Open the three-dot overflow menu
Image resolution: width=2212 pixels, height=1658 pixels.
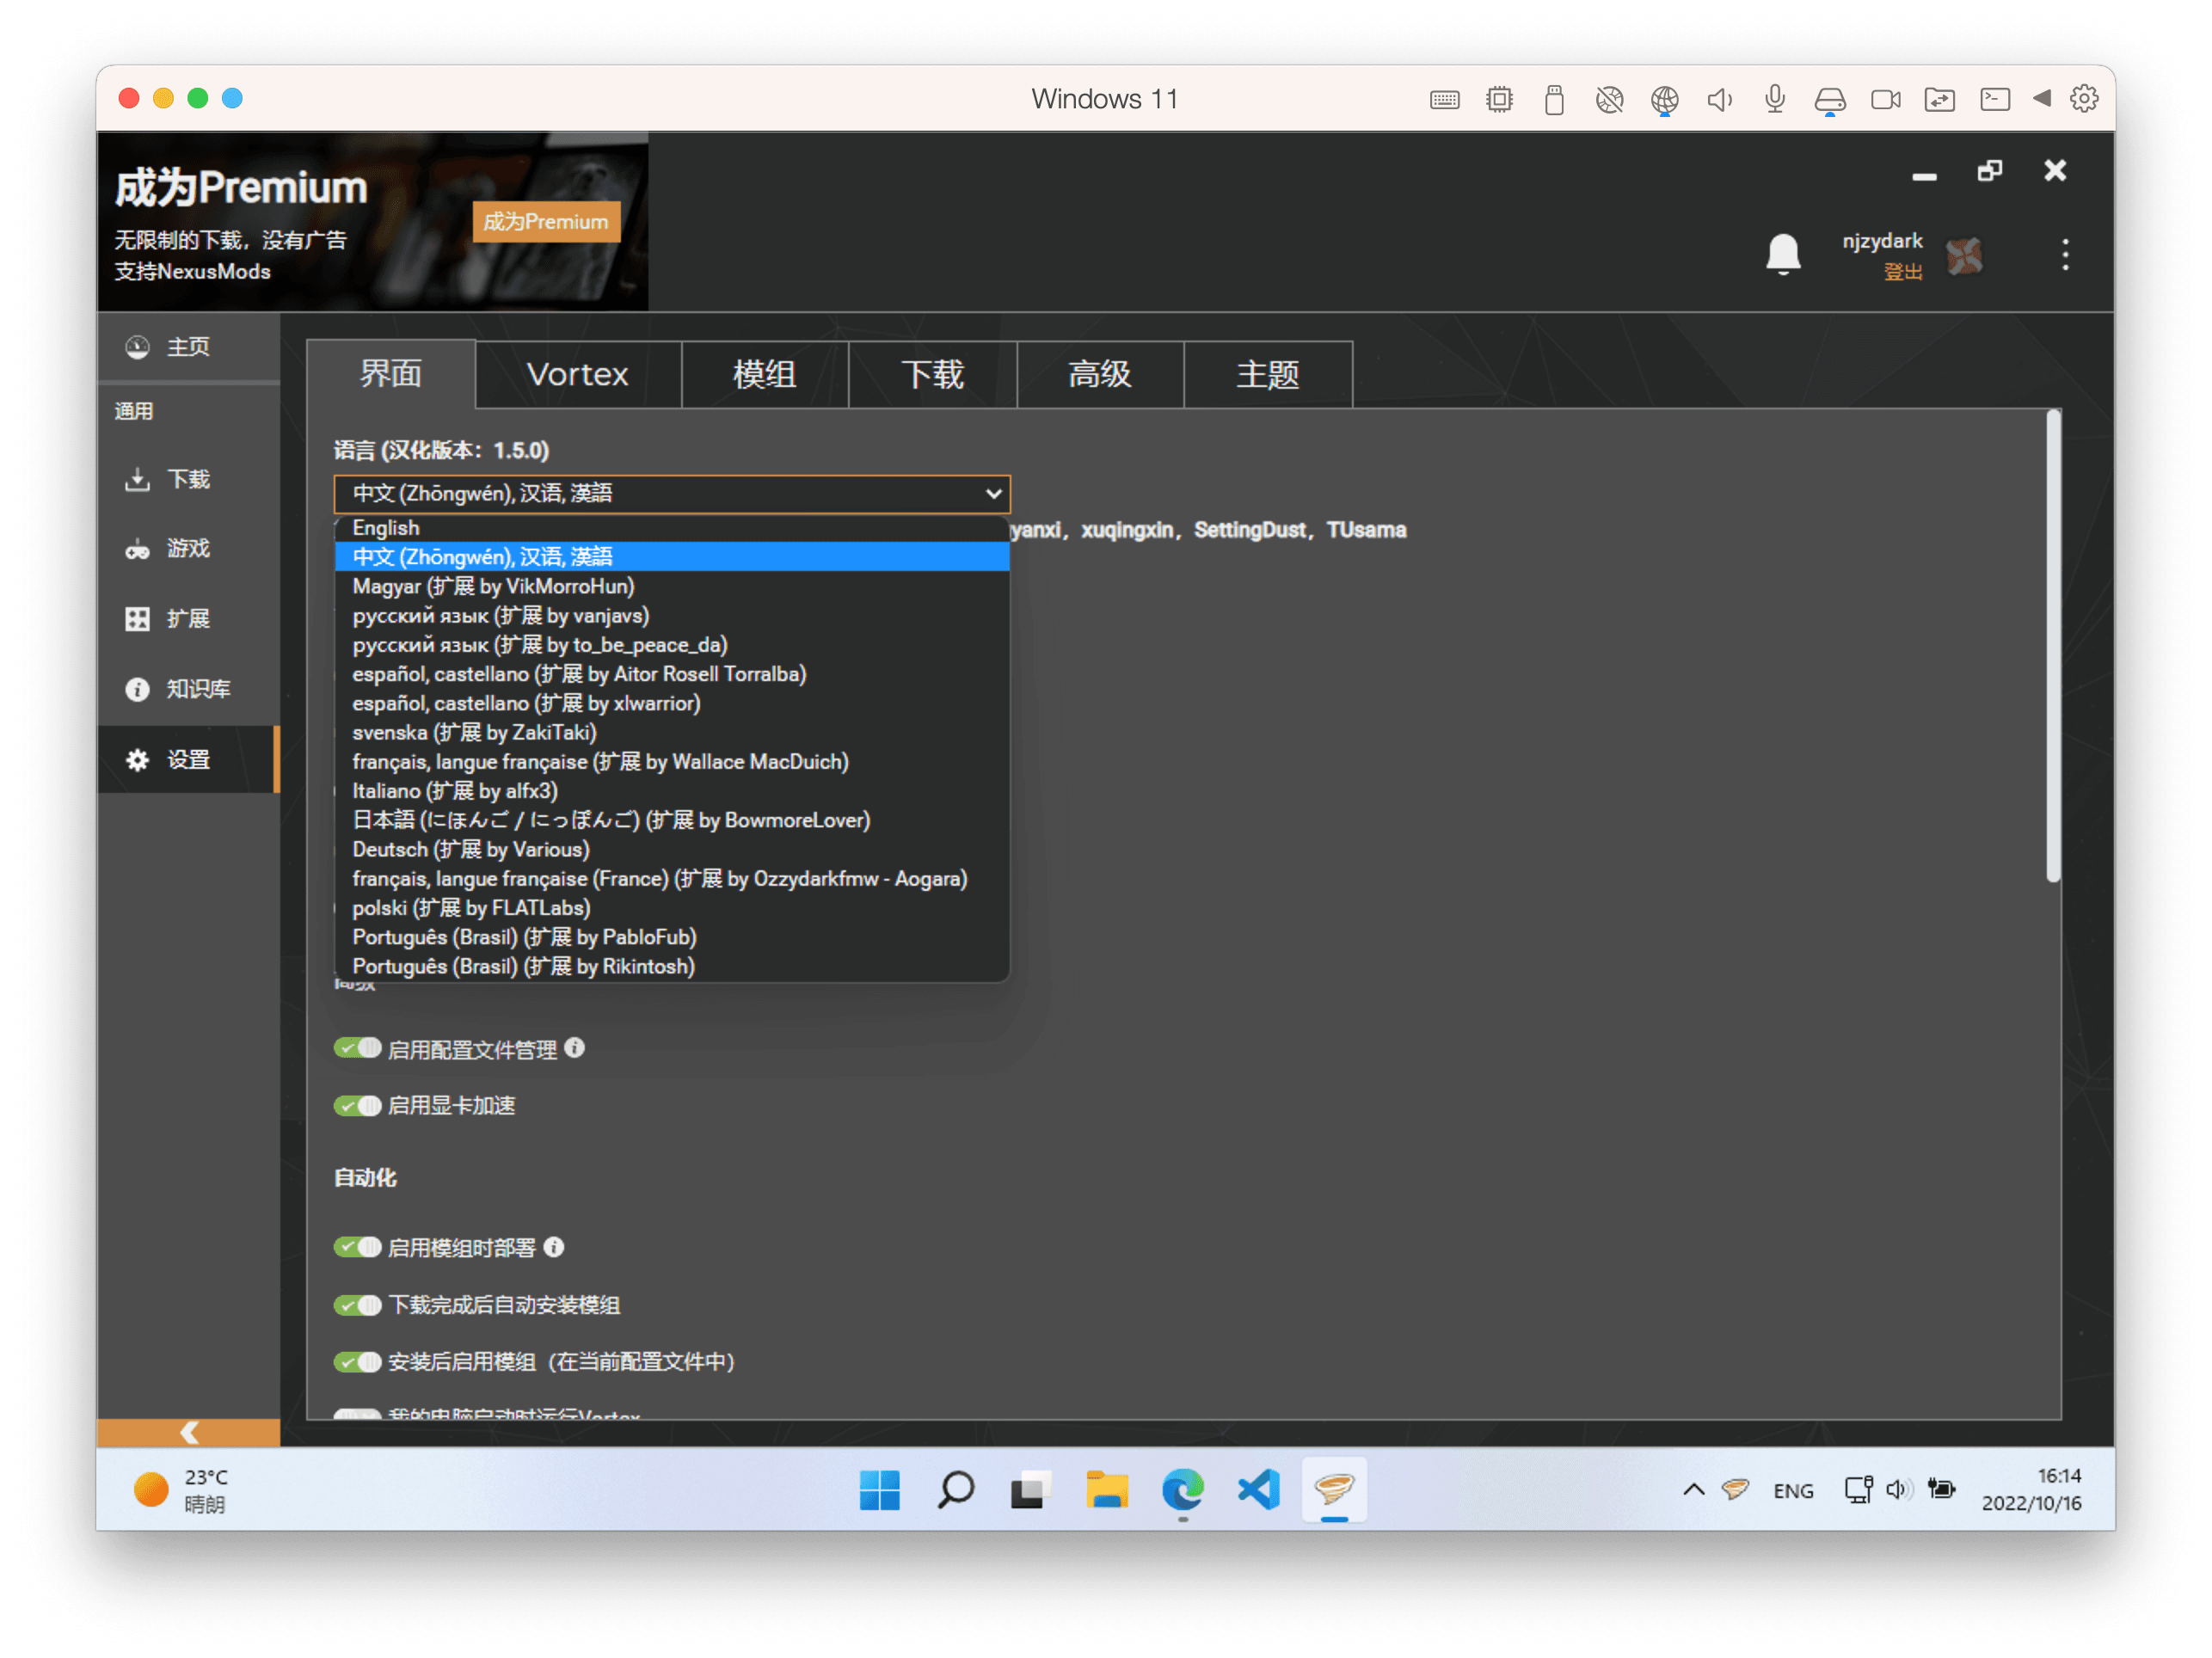(x=2065, y=254)
